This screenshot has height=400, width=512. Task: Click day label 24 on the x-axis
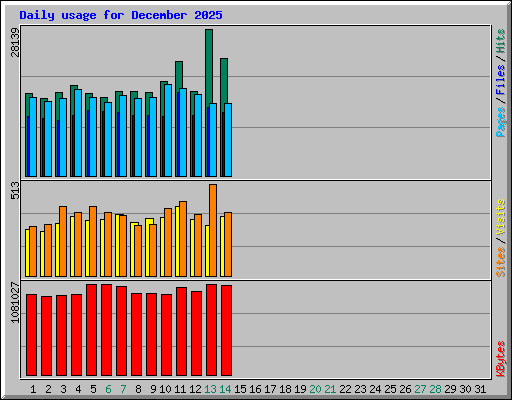pos(375,389)
